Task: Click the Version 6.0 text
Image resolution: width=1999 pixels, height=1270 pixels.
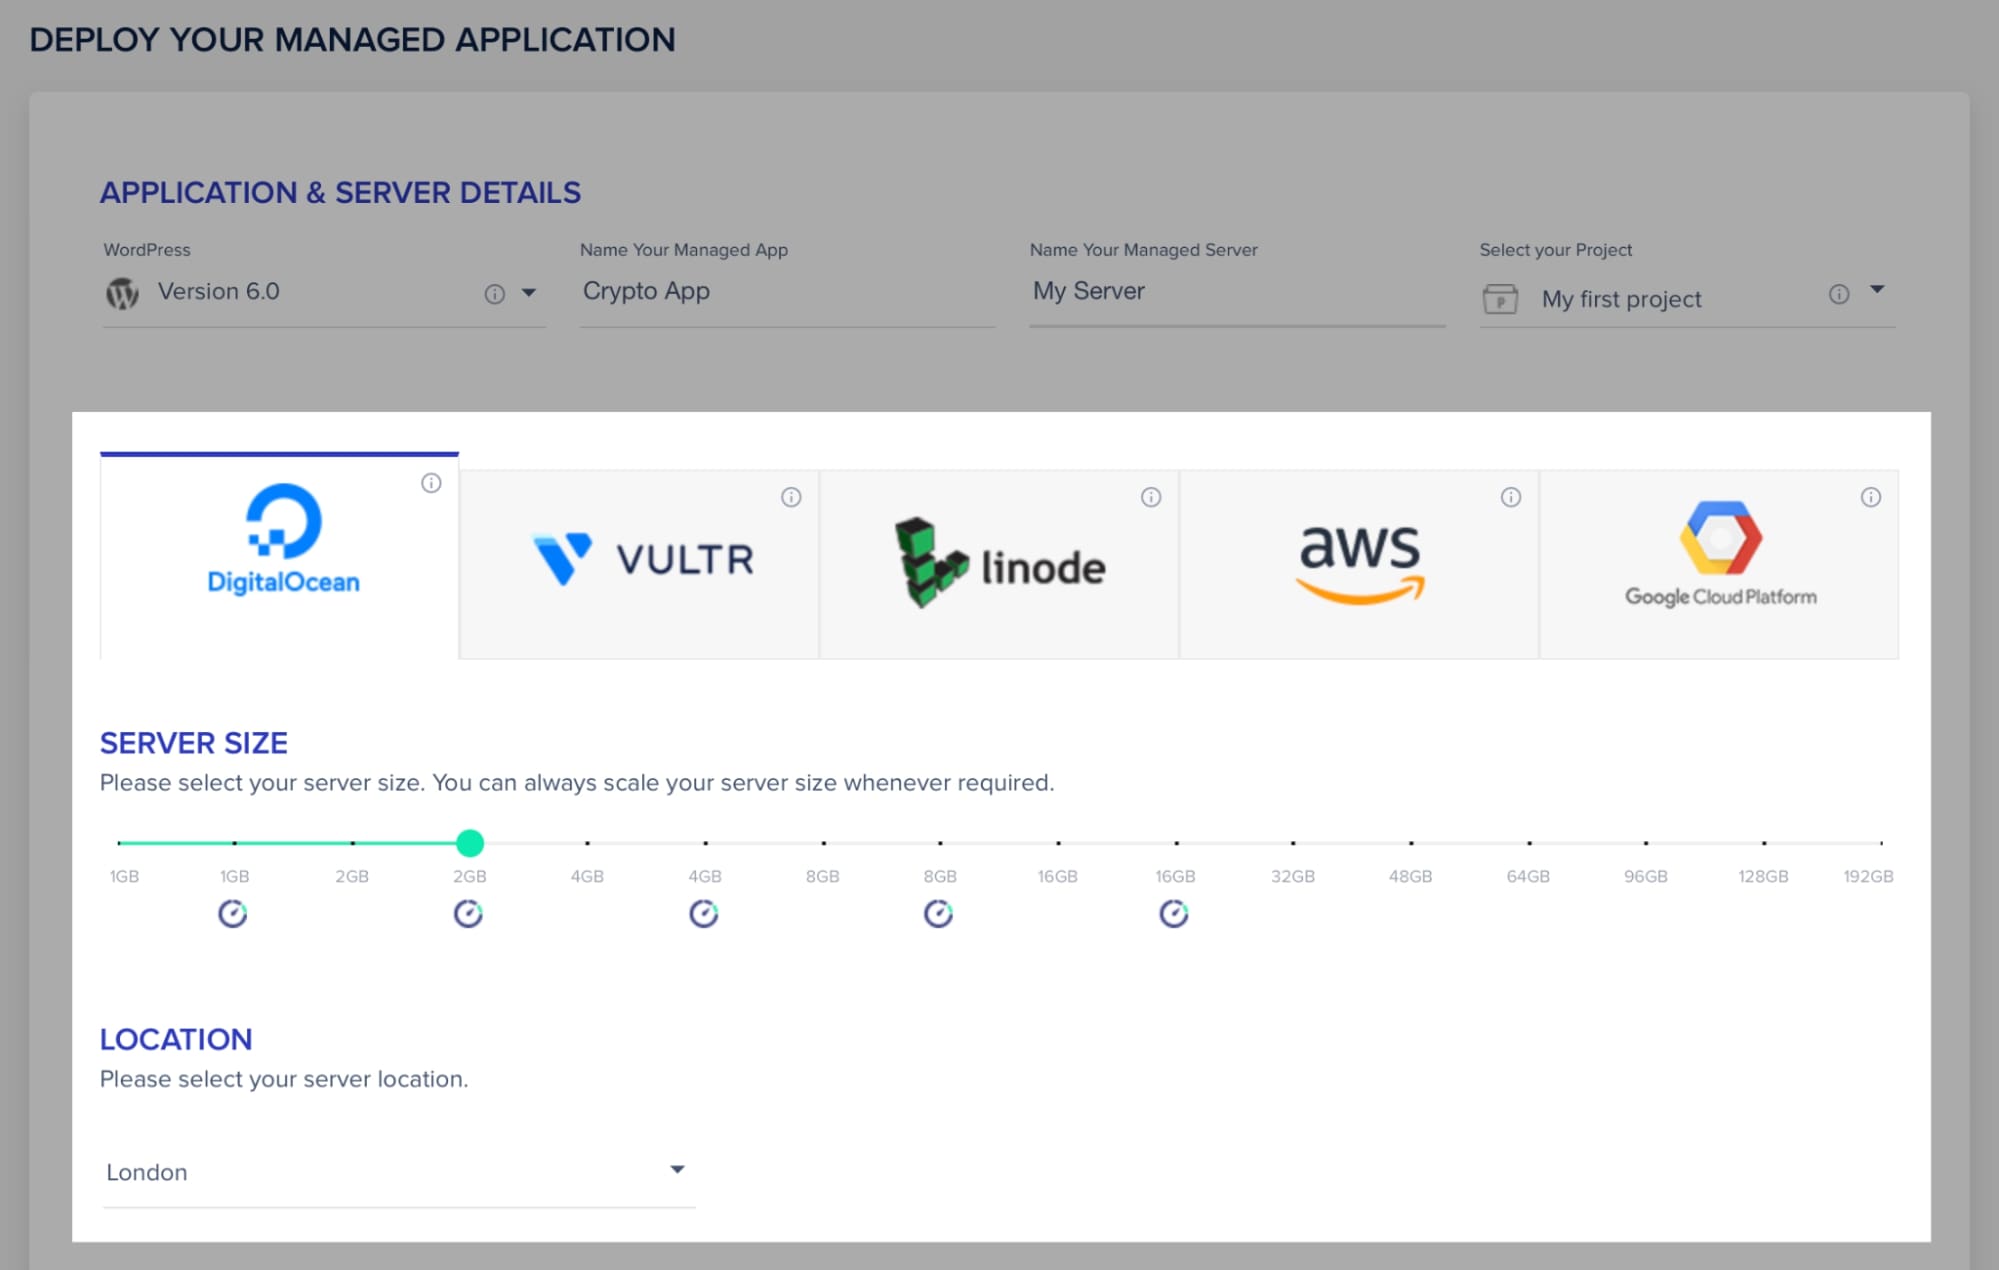Action: coord(218,292)
